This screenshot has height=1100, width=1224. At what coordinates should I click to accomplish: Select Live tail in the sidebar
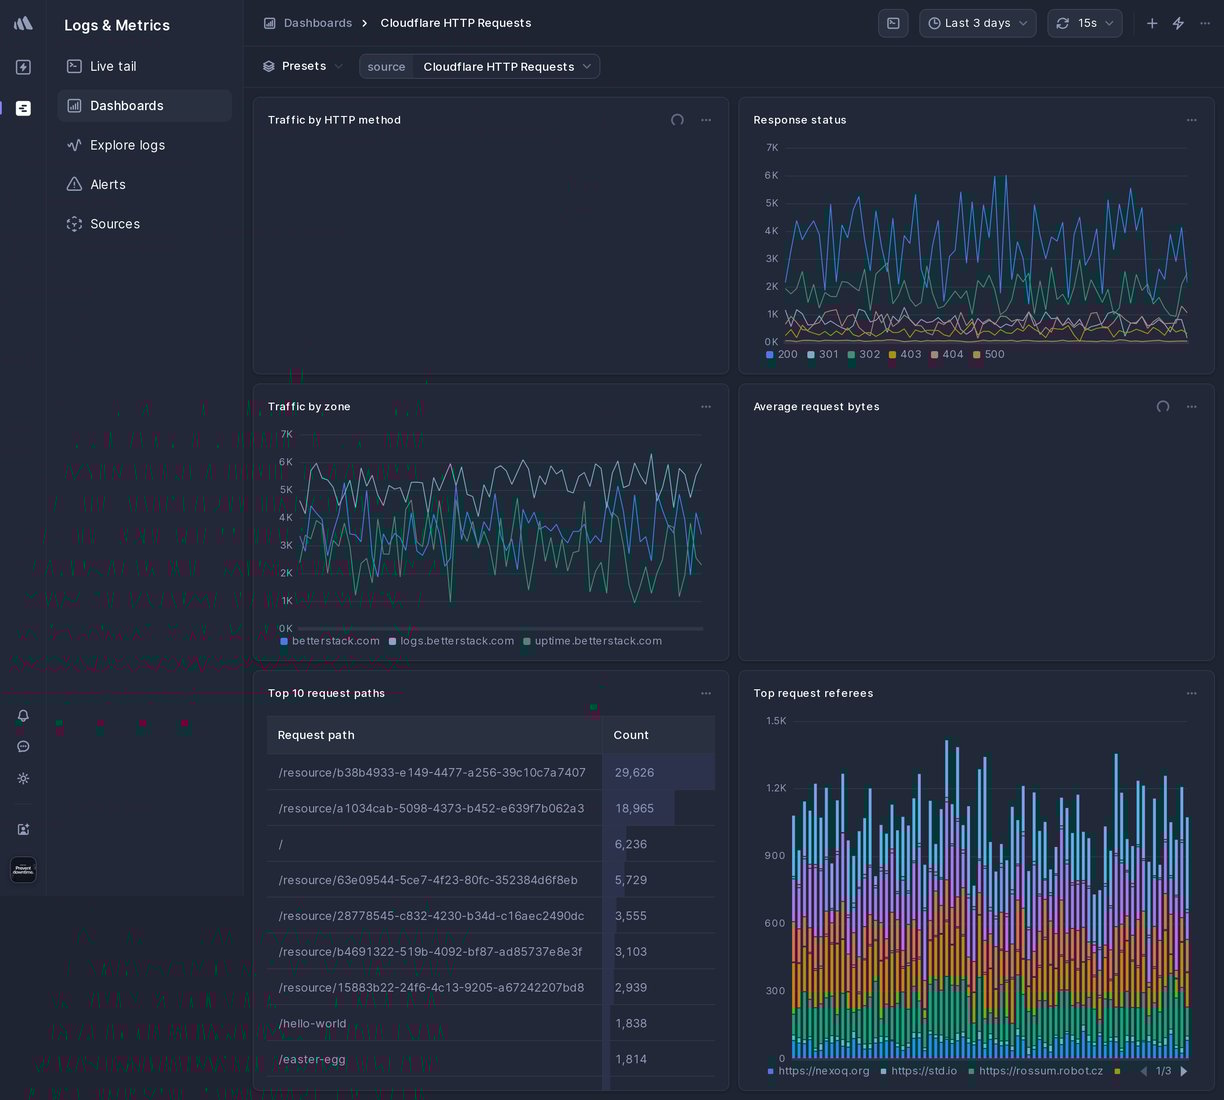pyautogui.click(x=112, y=66)
